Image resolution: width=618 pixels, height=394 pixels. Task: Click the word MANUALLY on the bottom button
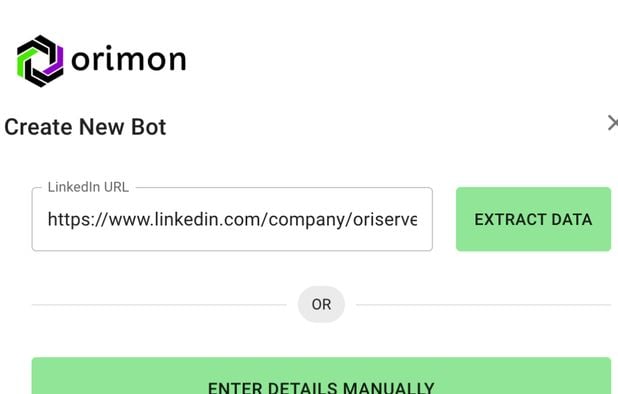point(389,388)
